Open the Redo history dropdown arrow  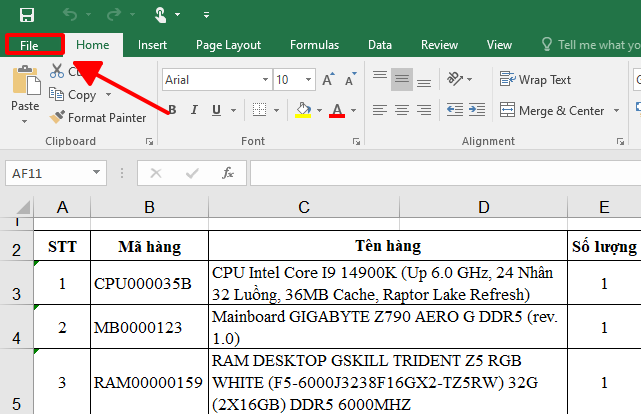132,15
